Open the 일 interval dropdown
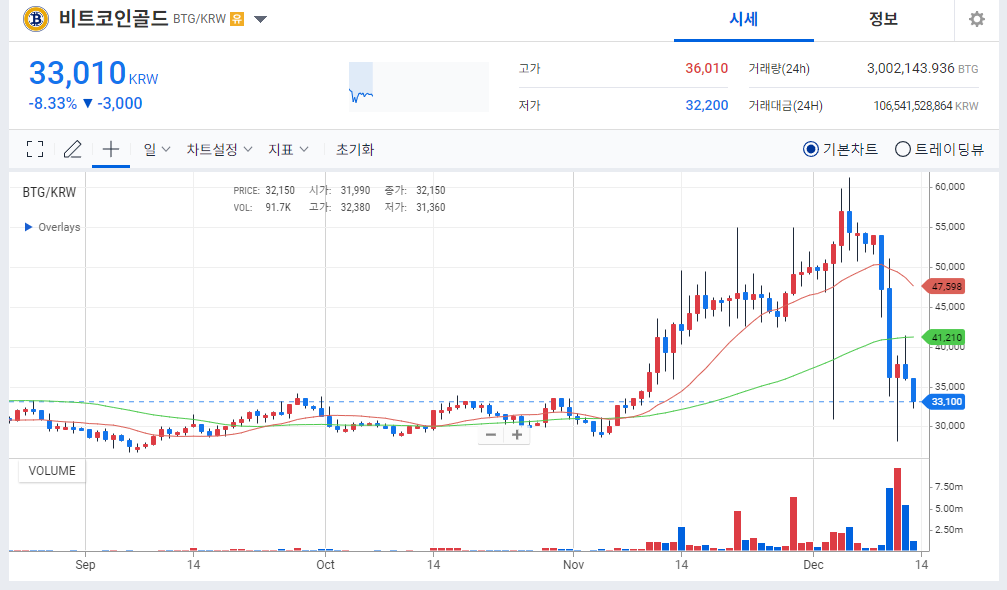Screen dimensions: 1007x590 (157, 149)
